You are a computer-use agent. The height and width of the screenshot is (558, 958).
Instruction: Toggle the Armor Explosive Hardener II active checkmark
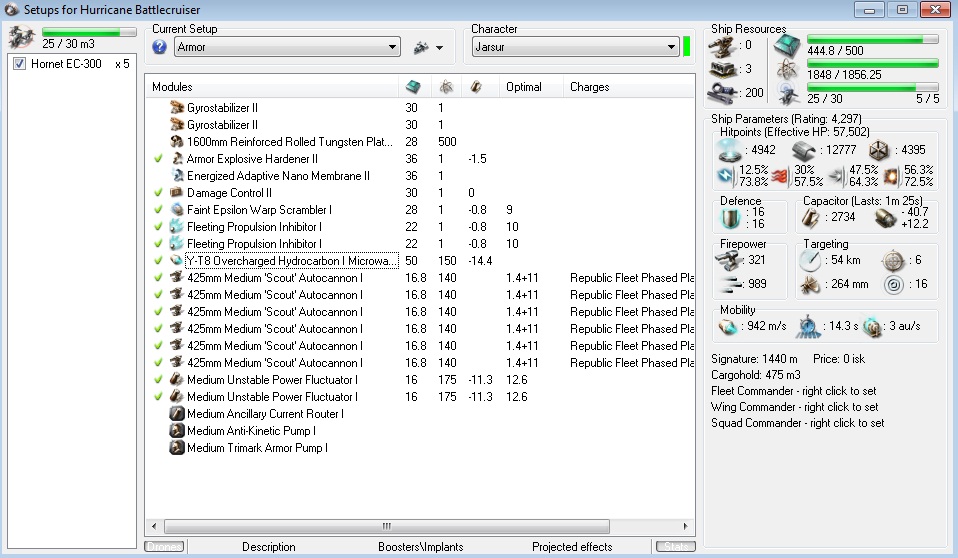tap(158, 159)
